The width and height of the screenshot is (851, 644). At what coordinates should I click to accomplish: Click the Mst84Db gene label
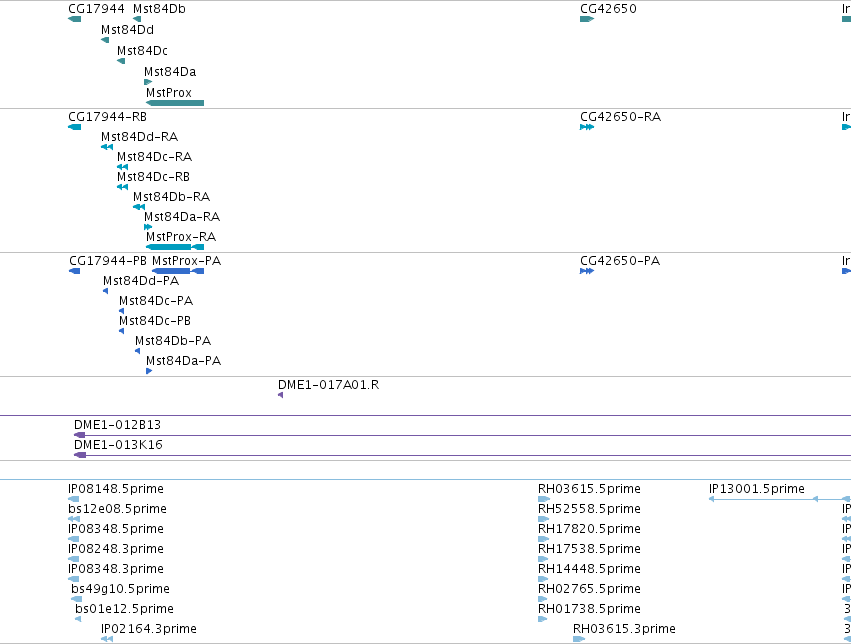click(159, 9)
